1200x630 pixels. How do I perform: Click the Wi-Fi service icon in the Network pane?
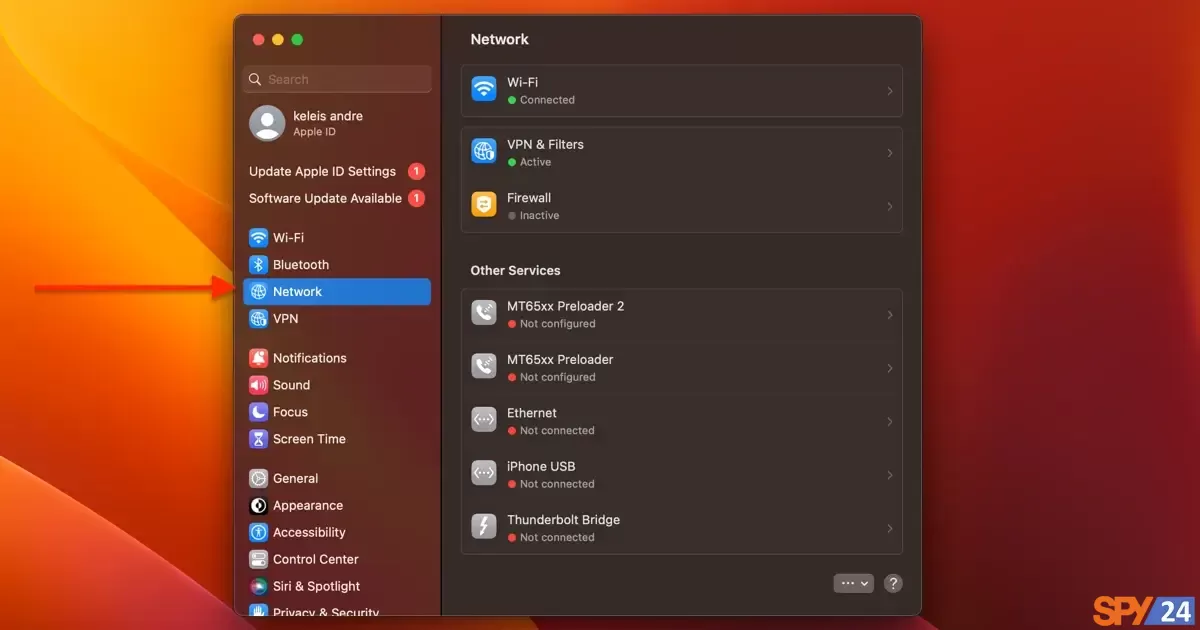click(484, 90)
